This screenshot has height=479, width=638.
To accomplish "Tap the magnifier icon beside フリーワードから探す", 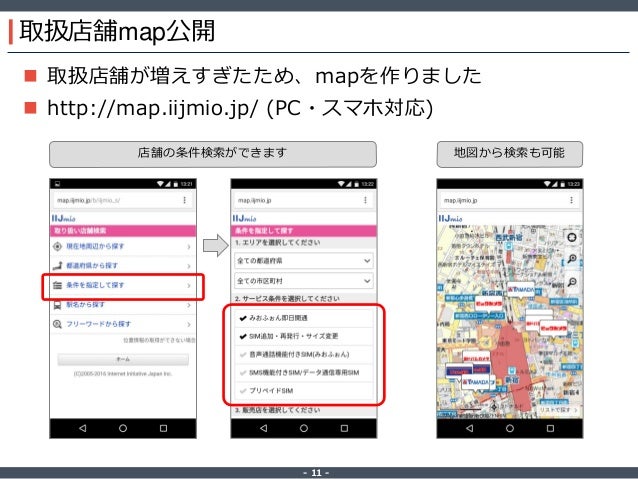I will tap(57, 324).
